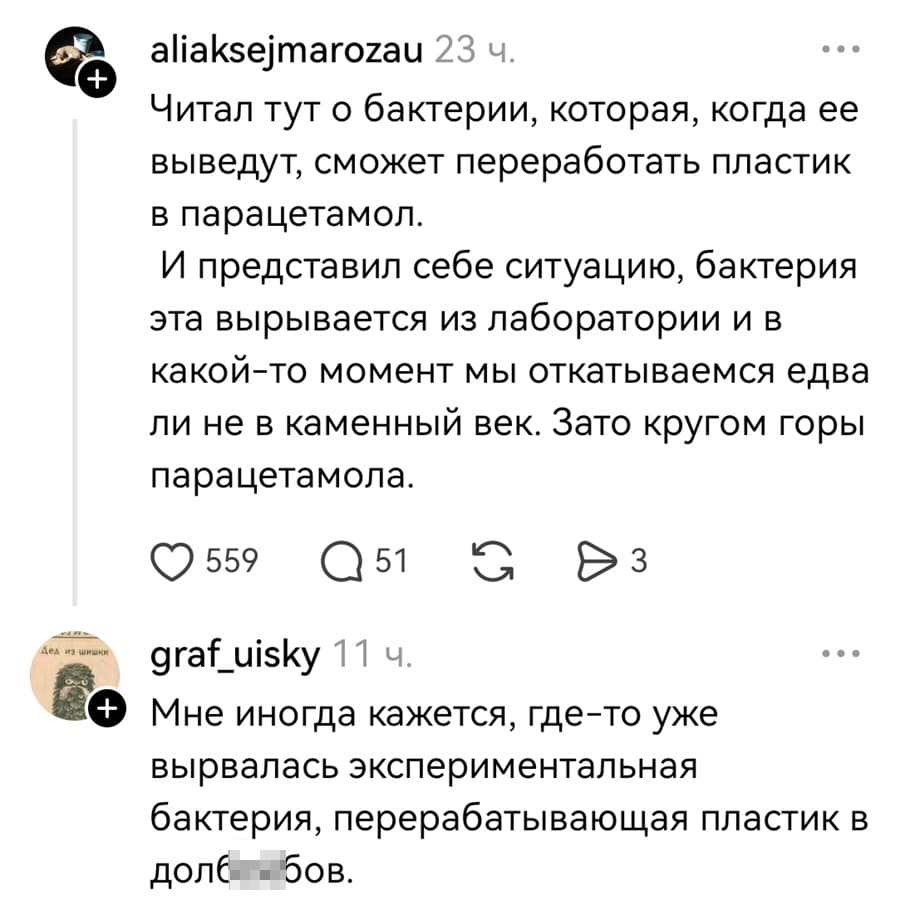The image size is (900, 910).
Task: Click the share count showing 3
Action: click(638, 561)
